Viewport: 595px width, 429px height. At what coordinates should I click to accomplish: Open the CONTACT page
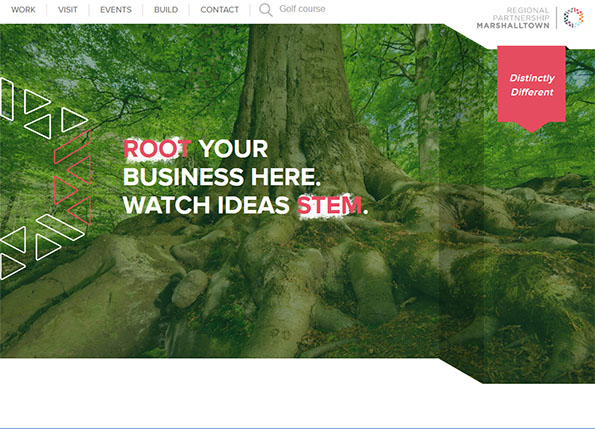pos(220,10)
